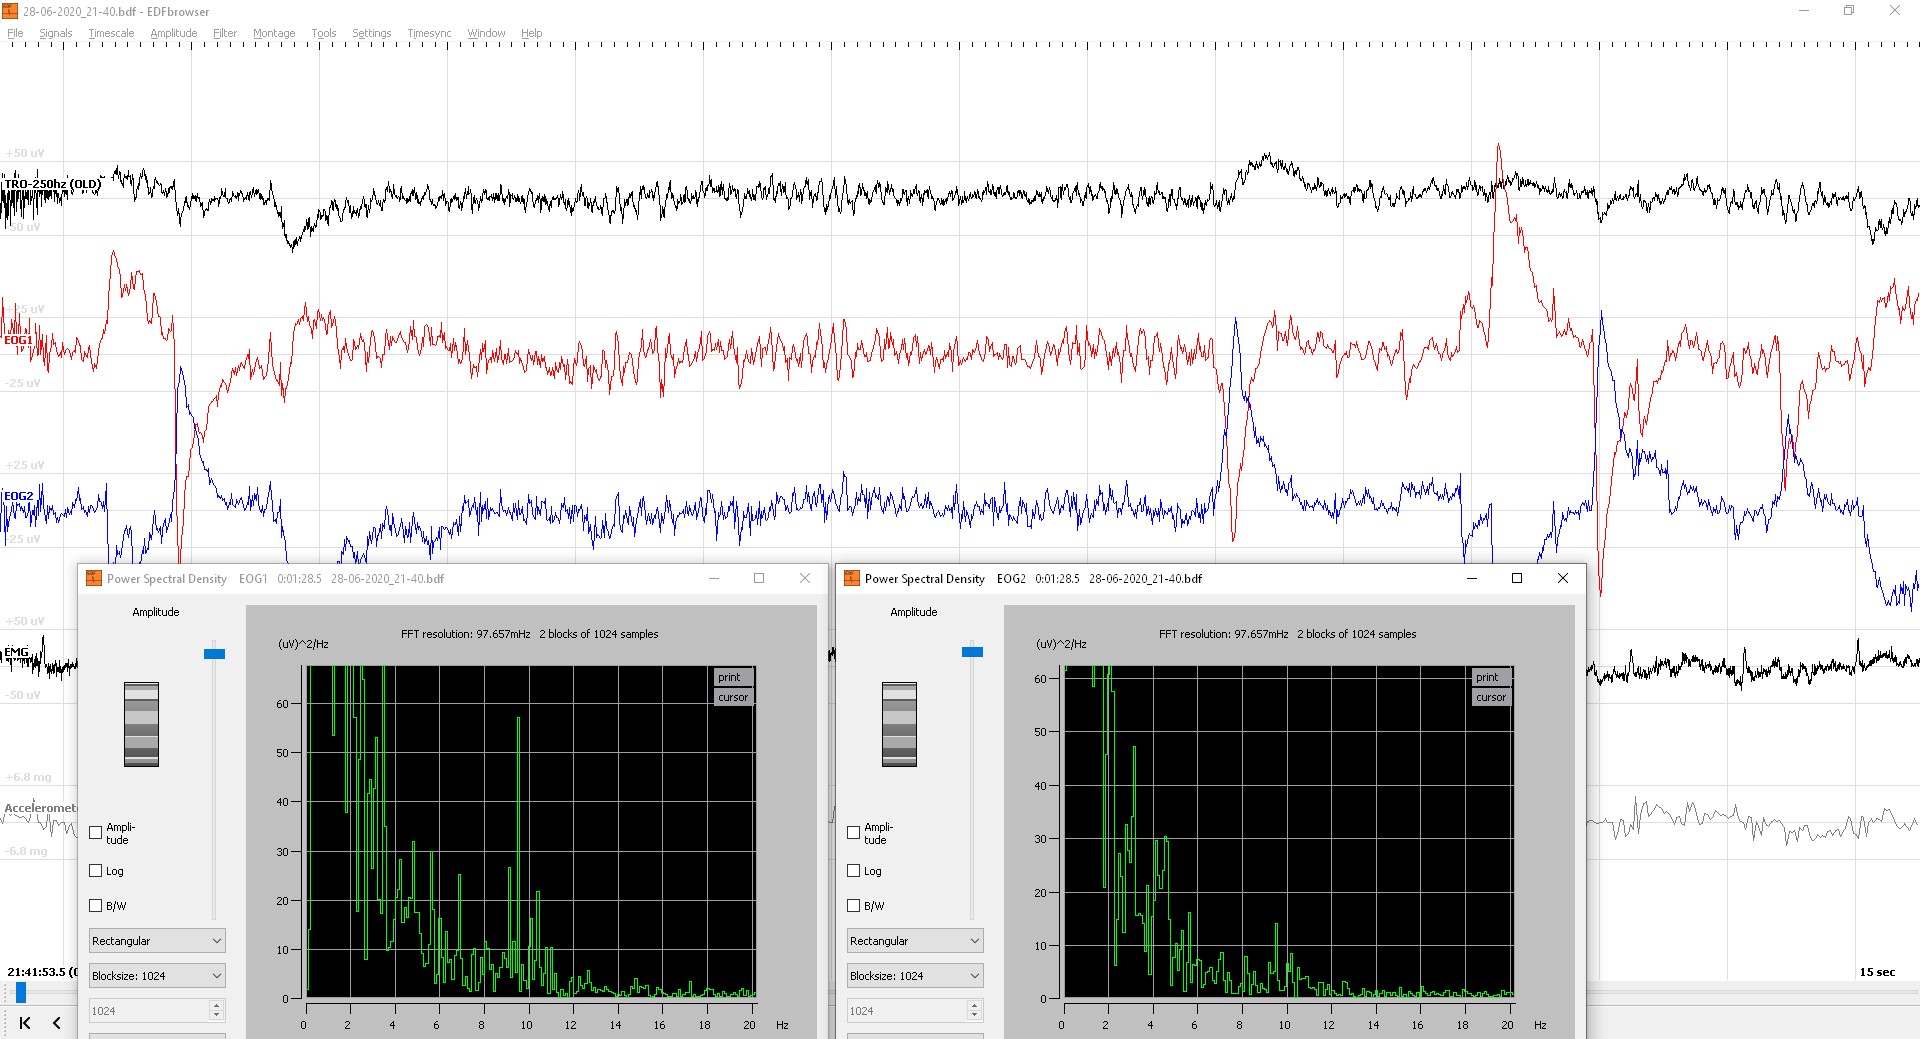Open the Timesync menu
The height and width of the screenshot is (1039, 1920).
pyautogui.click(x=429, y=33)
